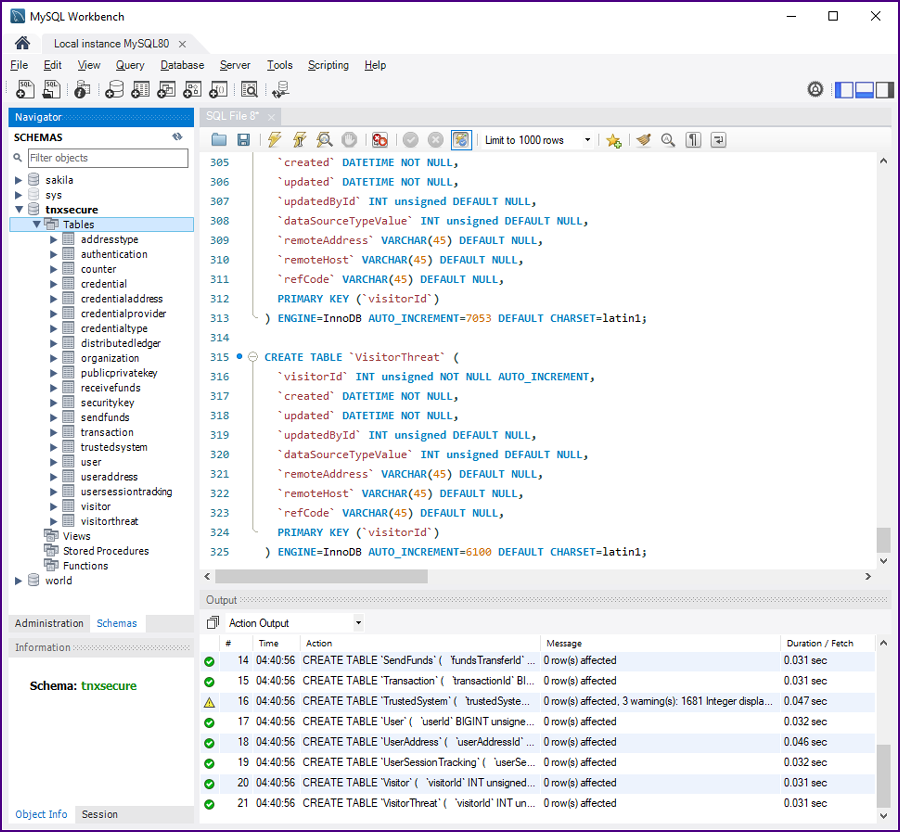Open find panel magnifier icon
The width and height of the screenshot is (900, 832).
[668, 139]
